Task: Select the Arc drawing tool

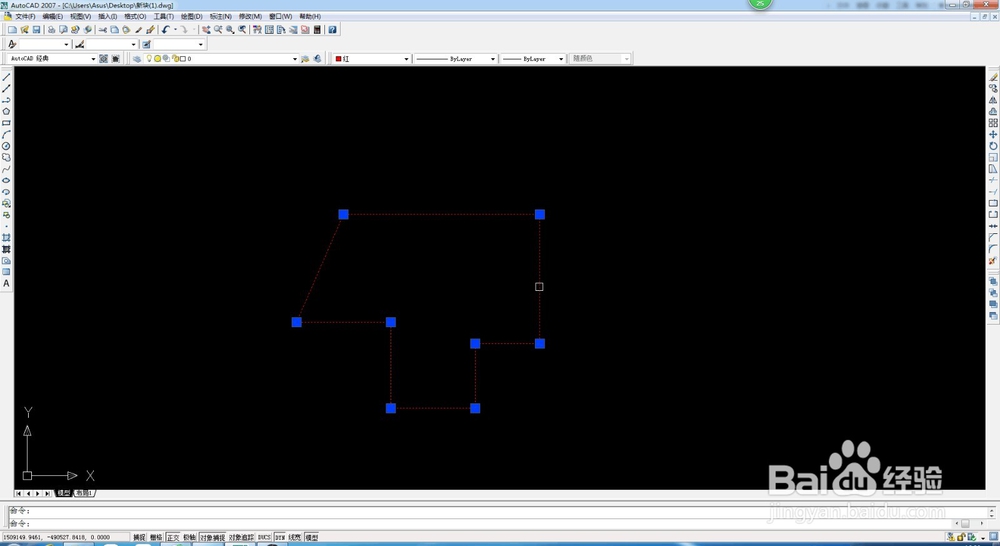Action: (x=6, y=134)
